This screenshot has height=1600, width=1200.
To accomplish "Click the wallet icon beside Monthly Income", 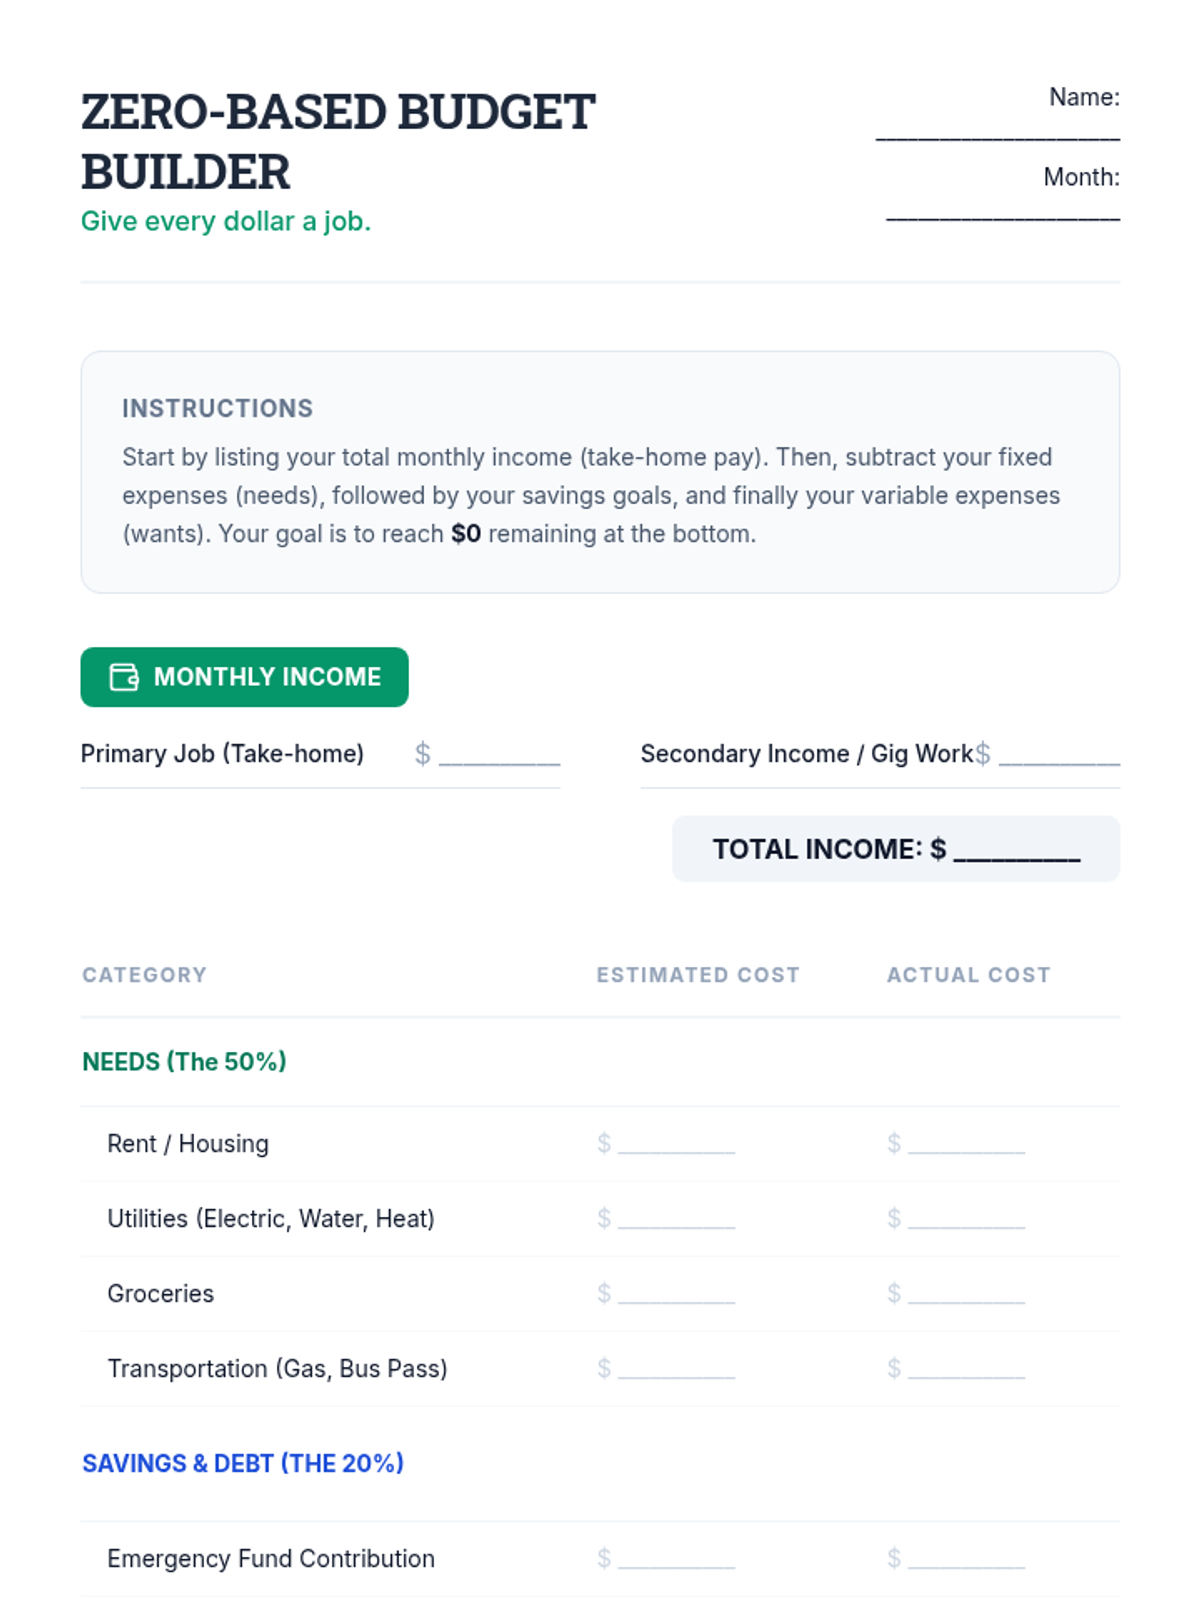I will [x=124, y=677].
